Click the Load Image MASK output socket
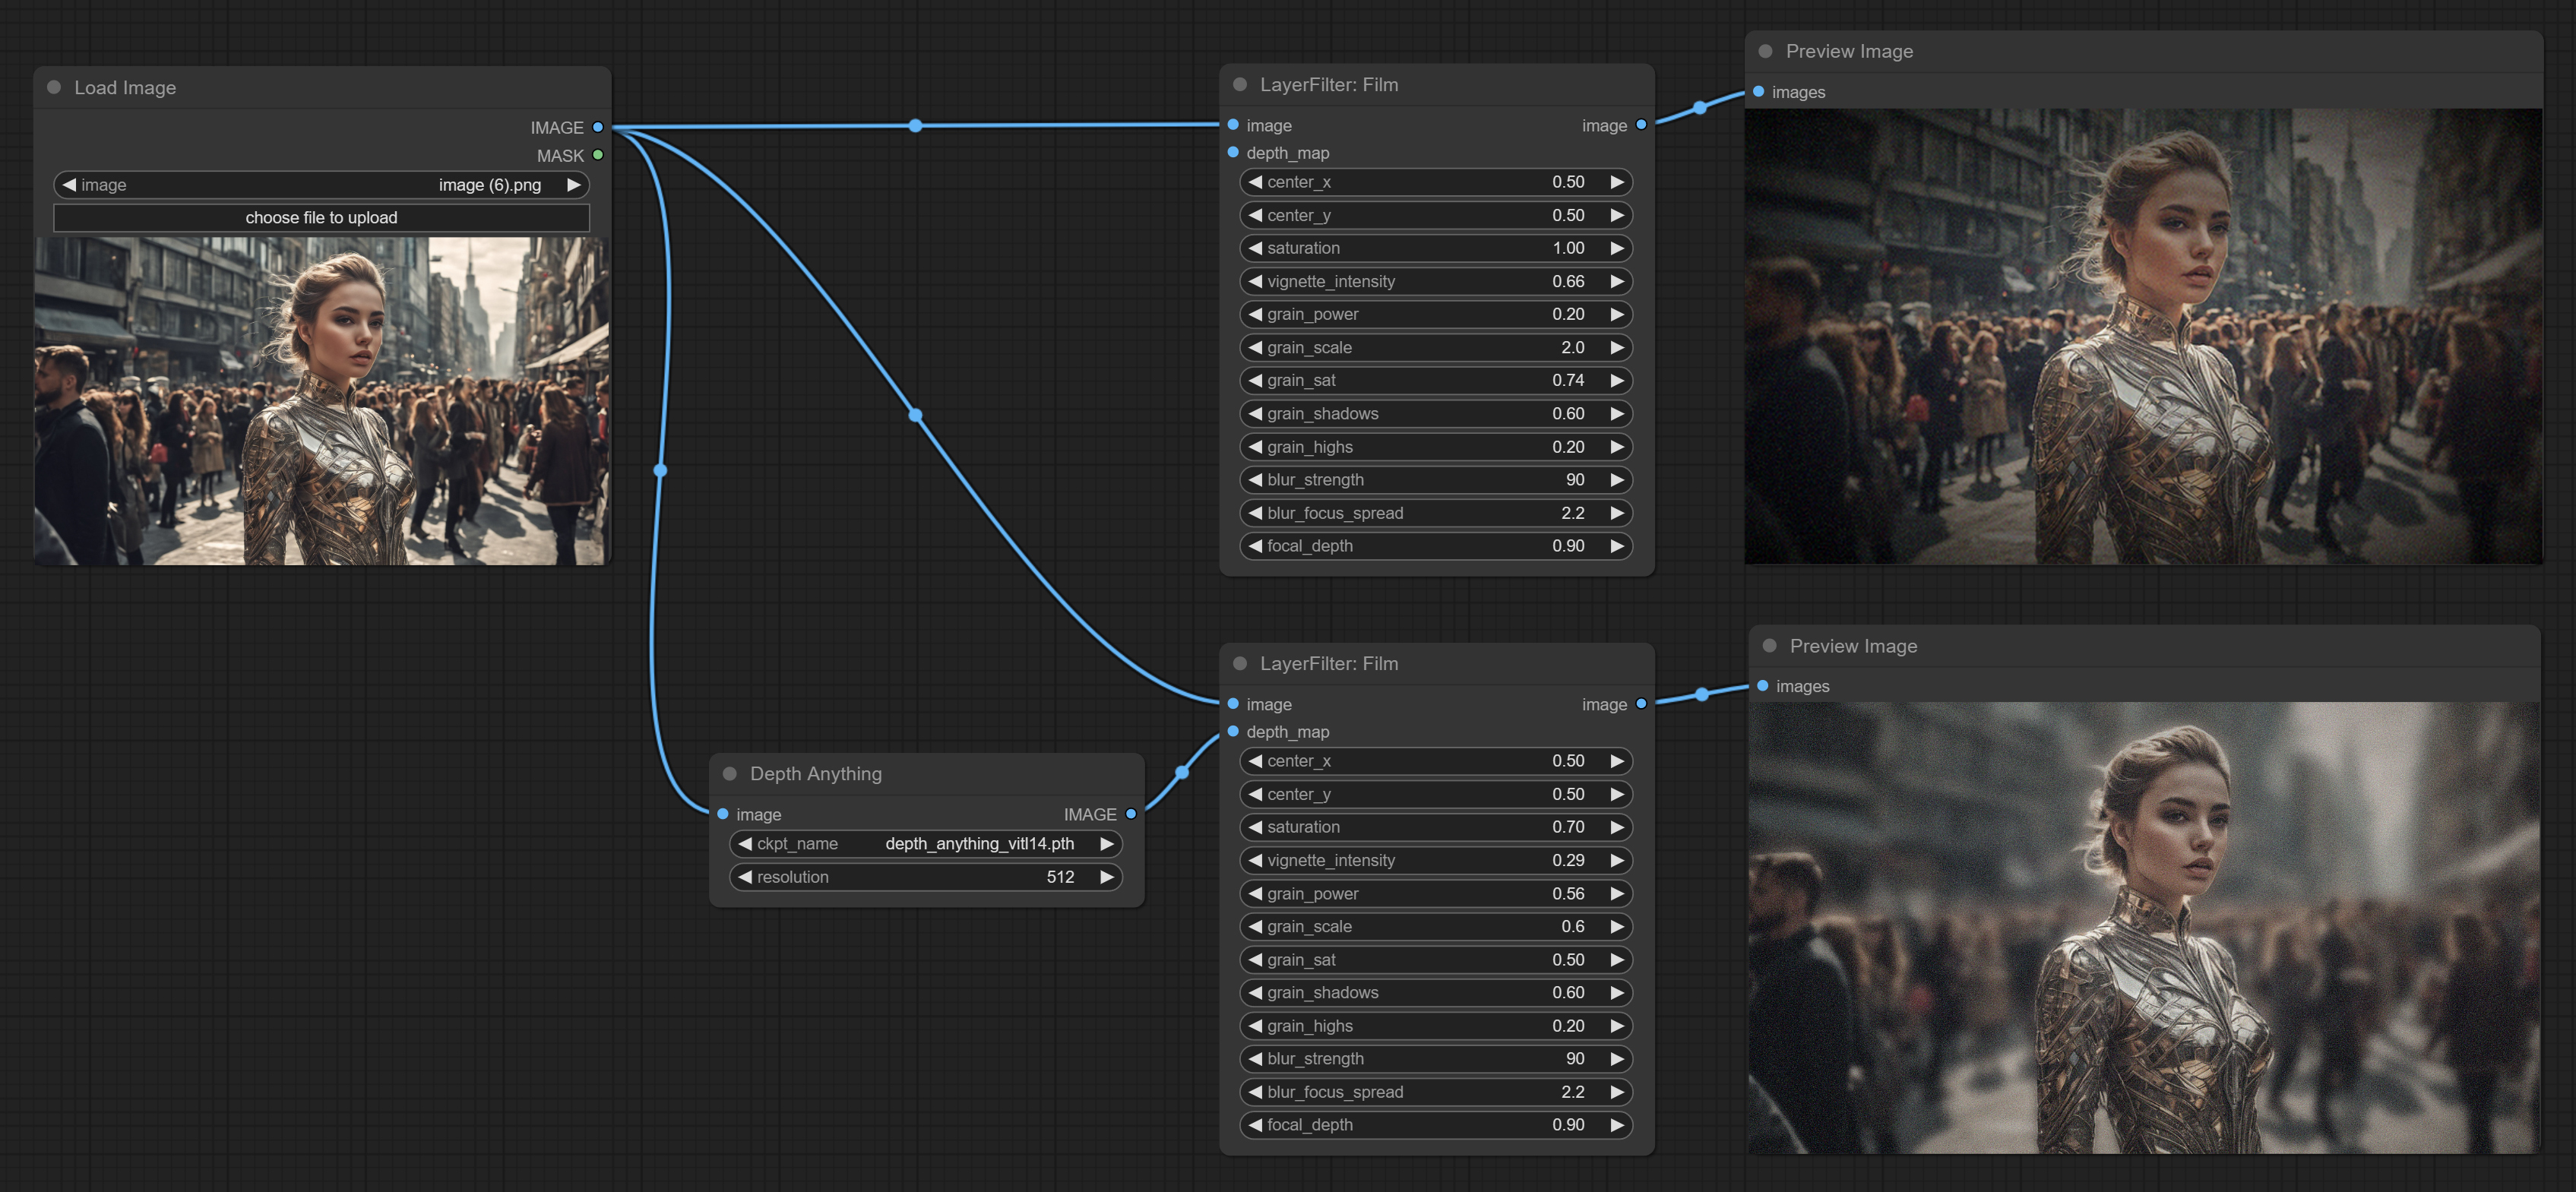Image resolution: width=2576 pixels, height=1192 pixels. click(598, 155)
